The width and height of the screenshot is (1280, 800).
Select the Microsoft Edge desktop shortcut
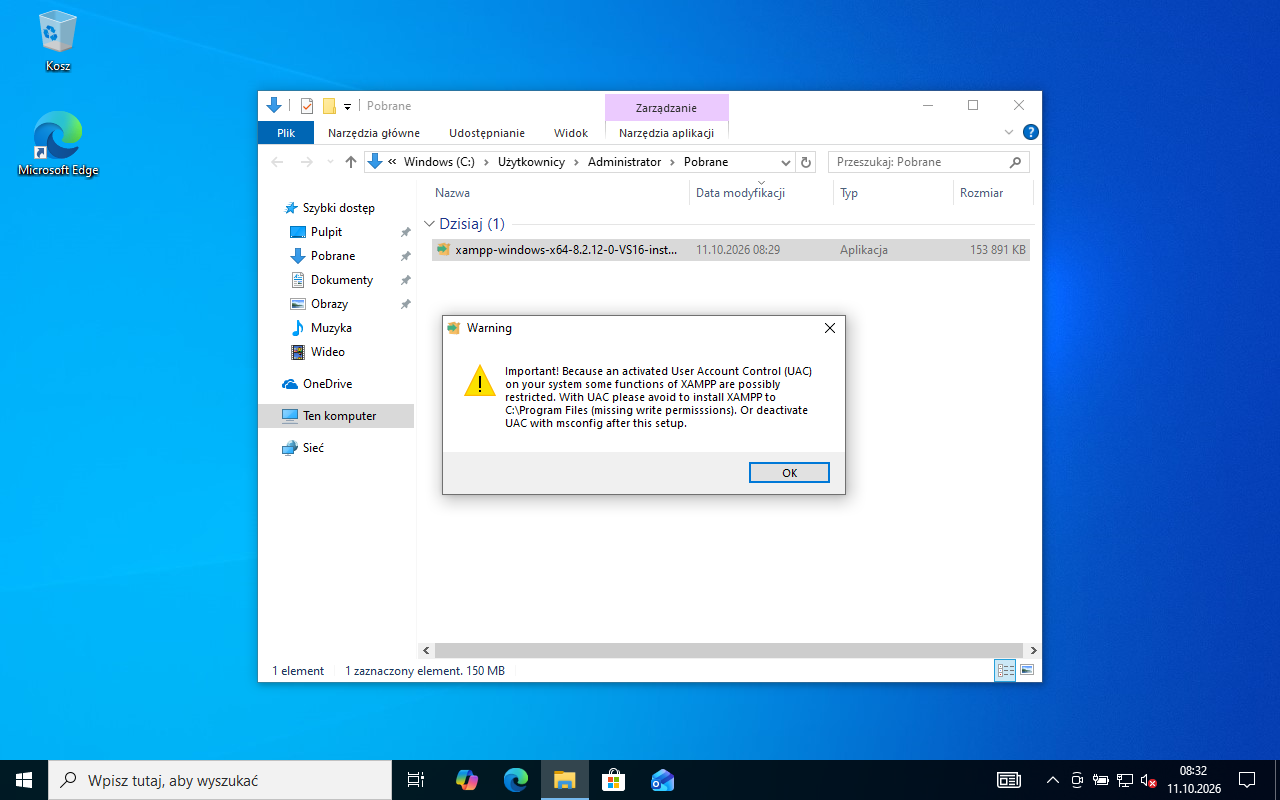point(58,145)
